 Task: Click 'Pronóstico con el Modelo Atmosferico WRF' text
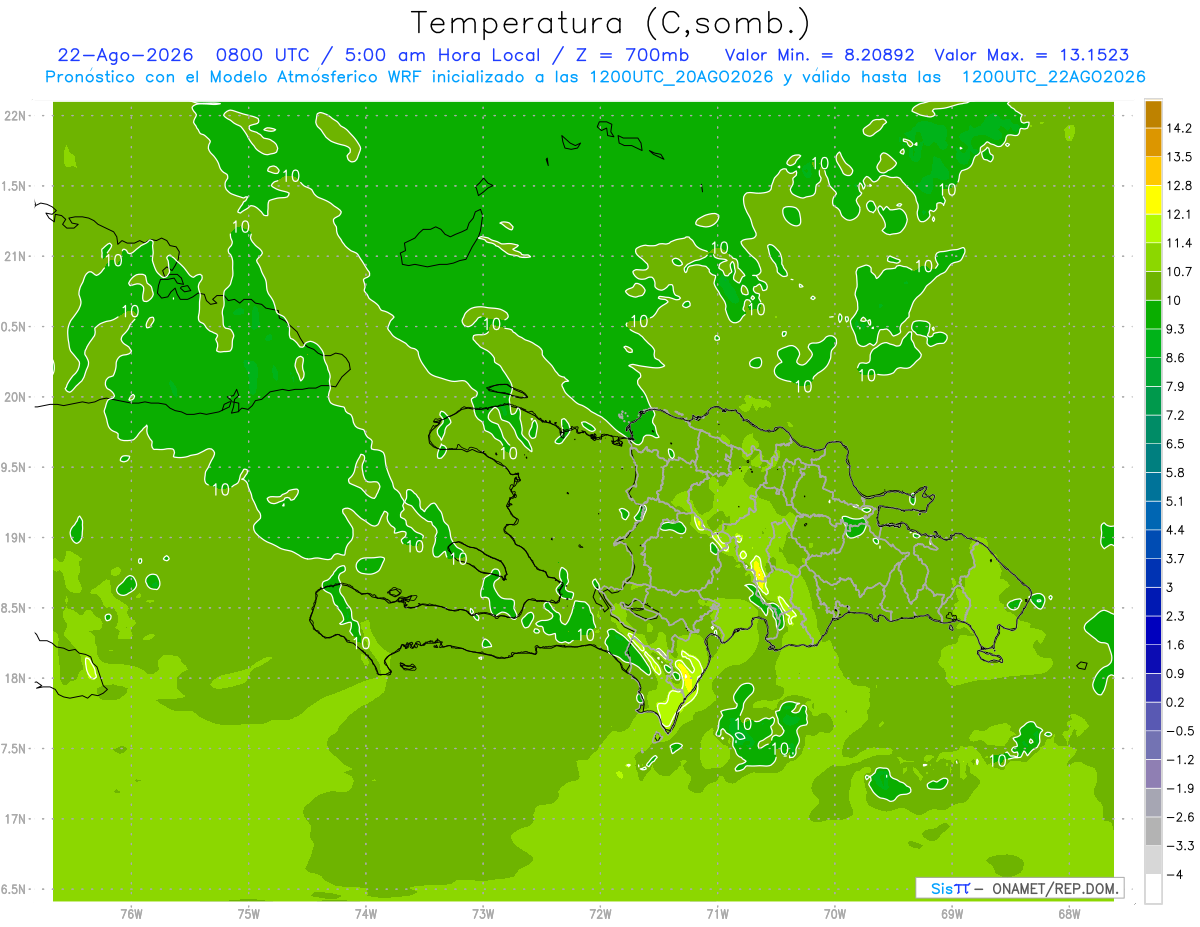234,77
